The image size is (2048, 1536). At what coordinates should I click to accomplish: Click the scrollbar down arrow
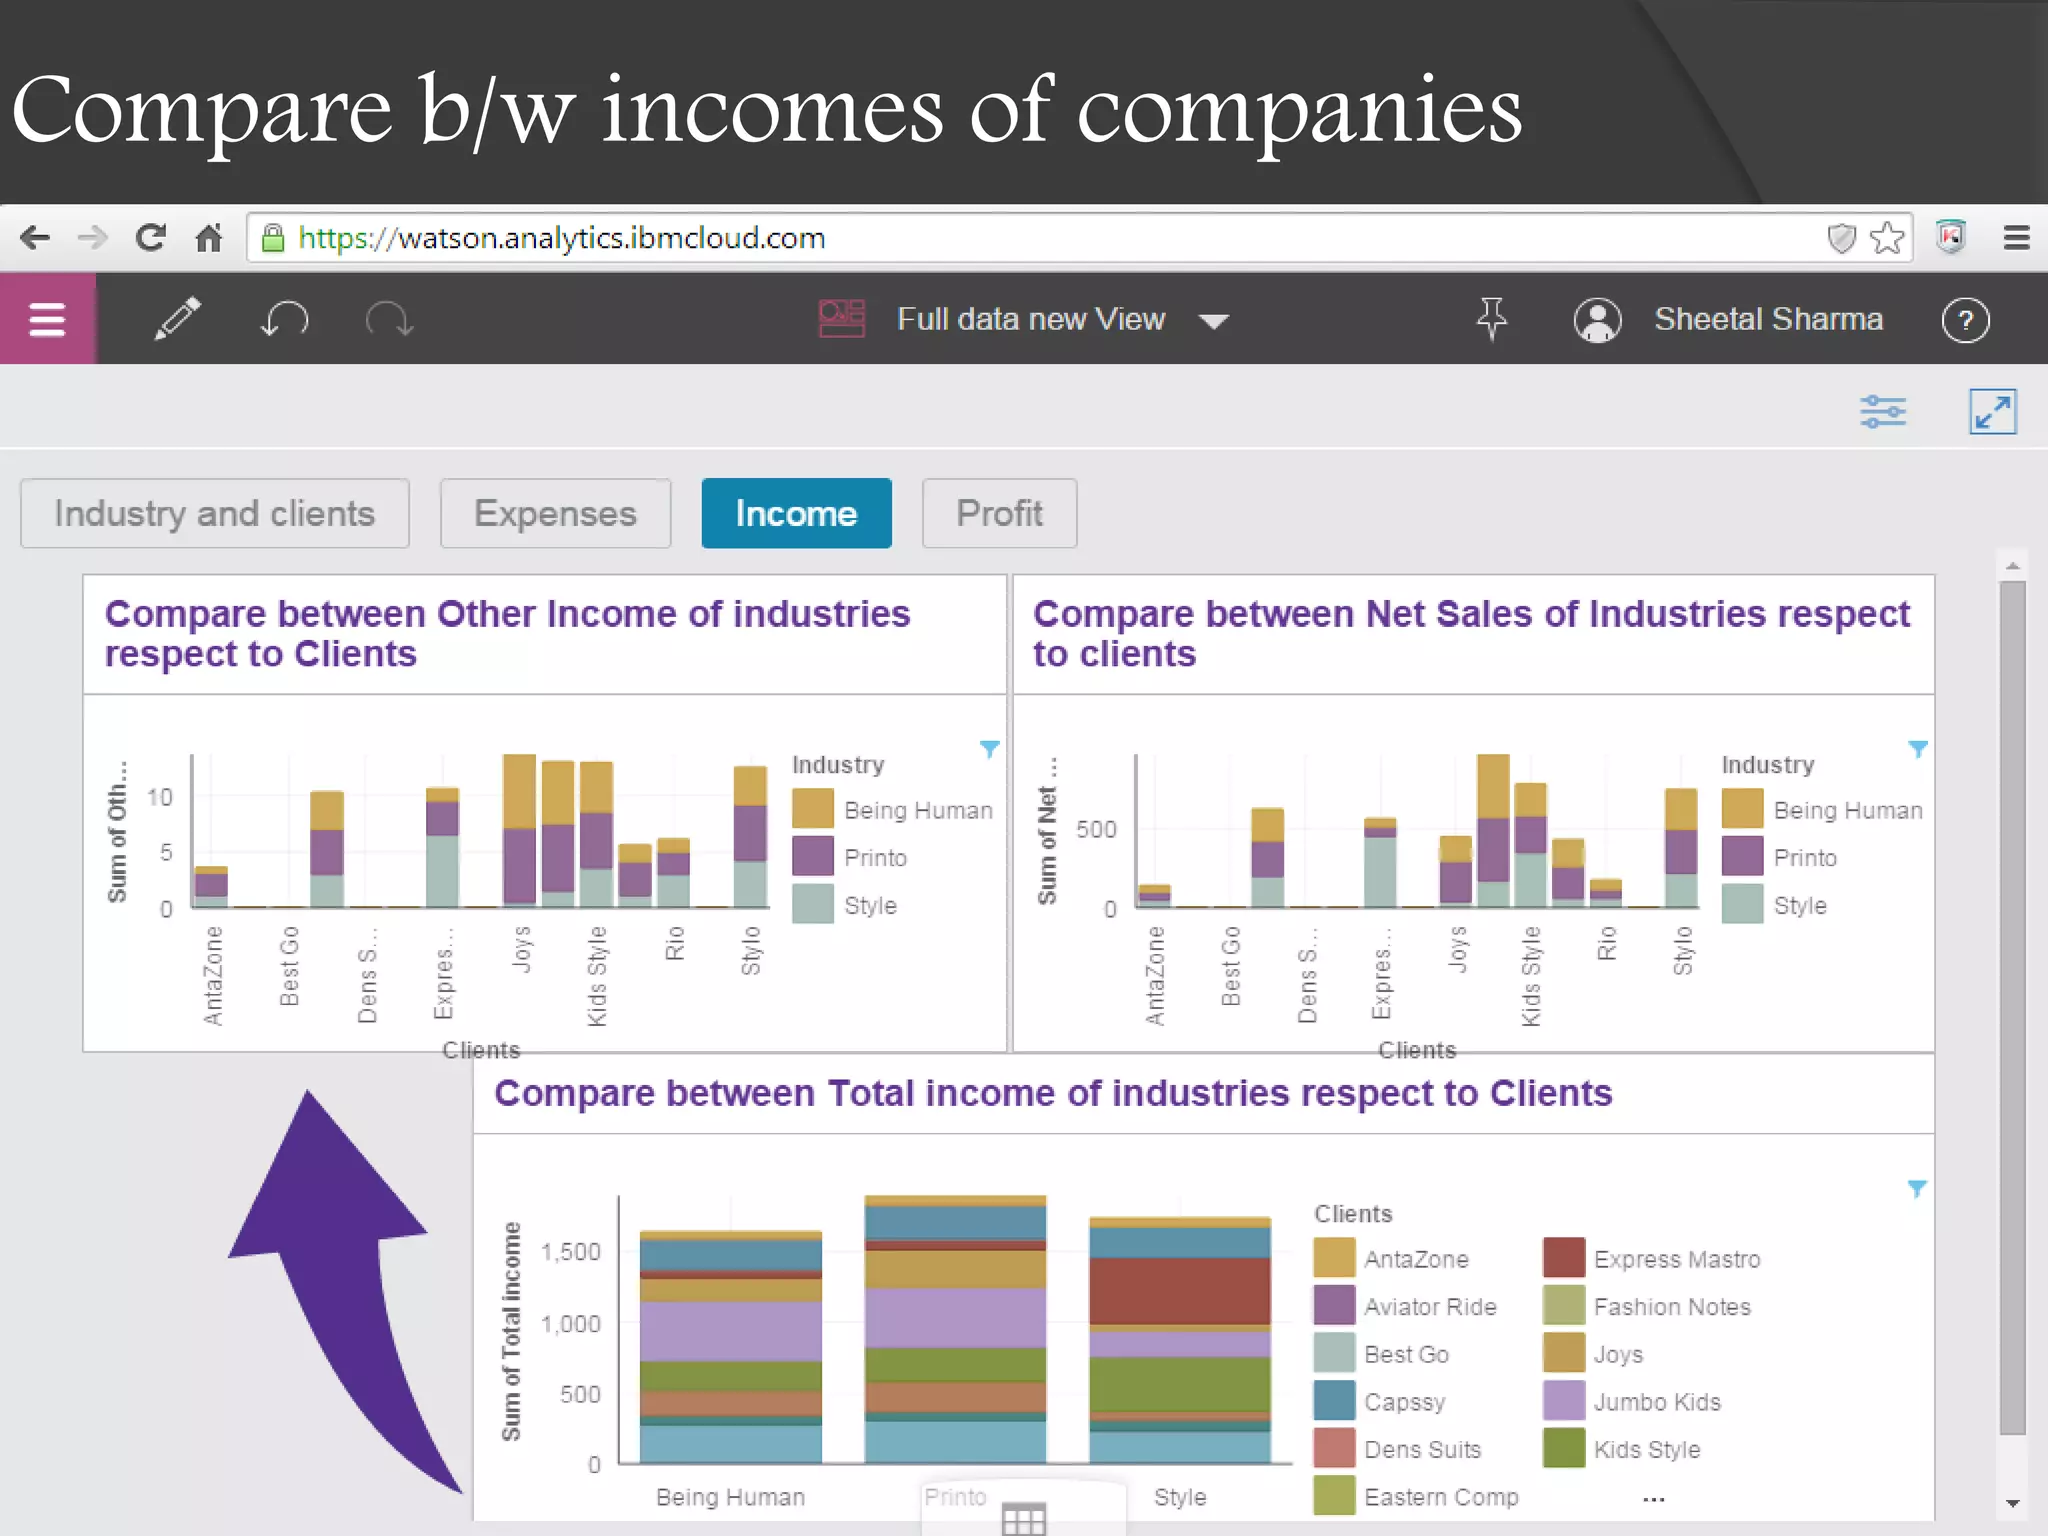click(x=2012, y=1504)
